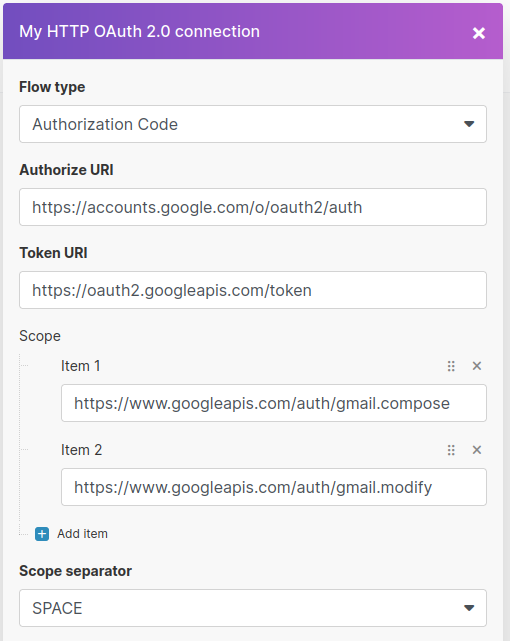The width and height of the screenshot is (510, 641).
Task: Select the Item 1 label
Action: [x=81, y=366]
